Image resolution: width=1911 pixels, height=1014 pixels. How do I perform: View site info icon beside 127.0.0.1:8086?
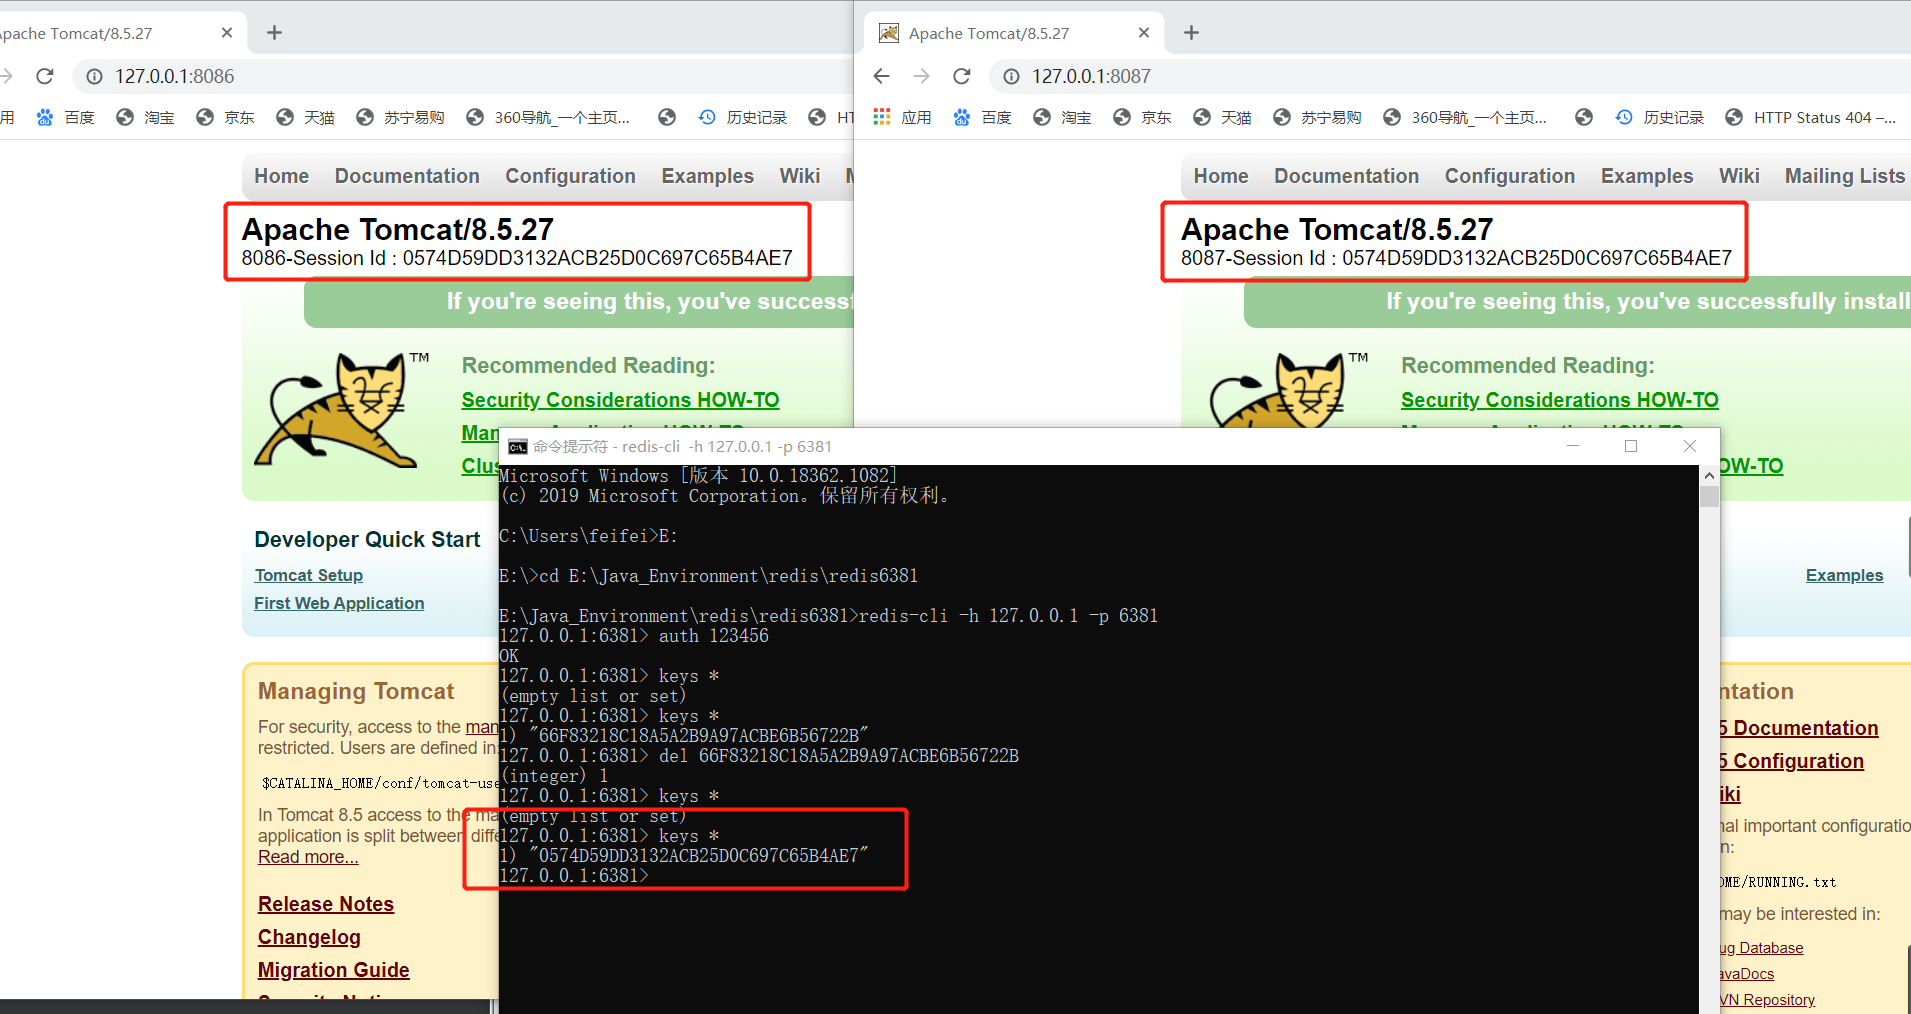pyautogui.click(x=95, y=76)
